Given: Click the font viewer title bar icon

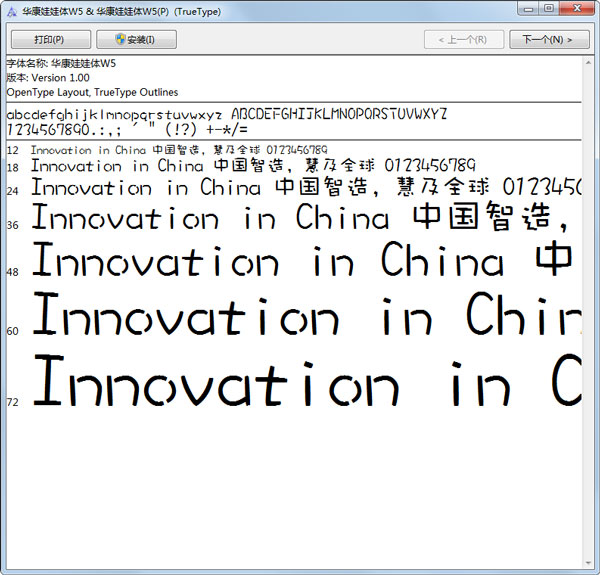Looking at the screenshot, I should [12, 12].
